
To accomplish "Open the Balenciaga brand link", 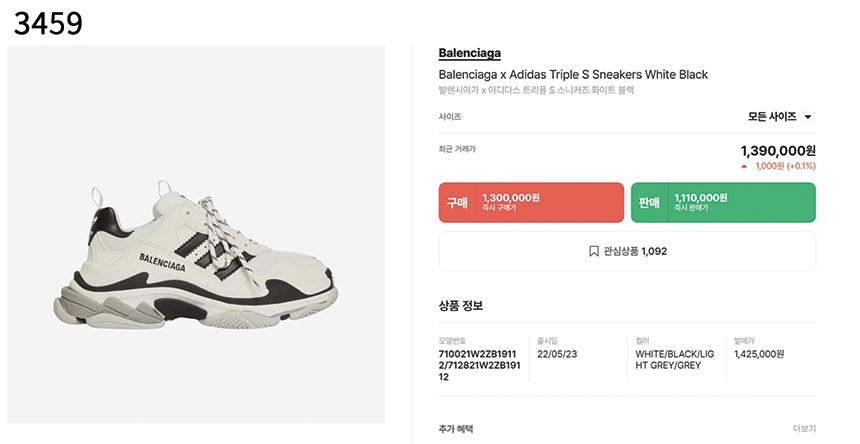I will tap(469, 53).
